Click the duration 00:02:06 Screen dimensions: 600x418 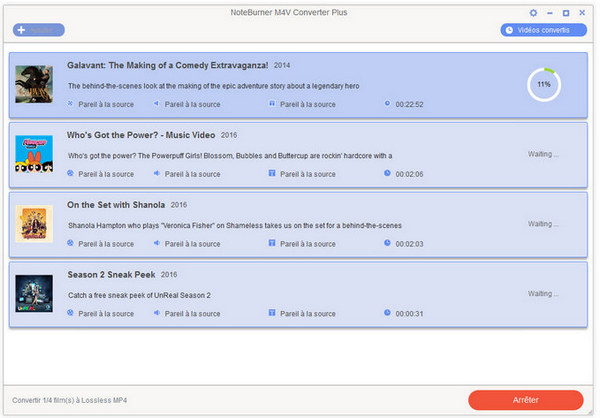(409, 174)
